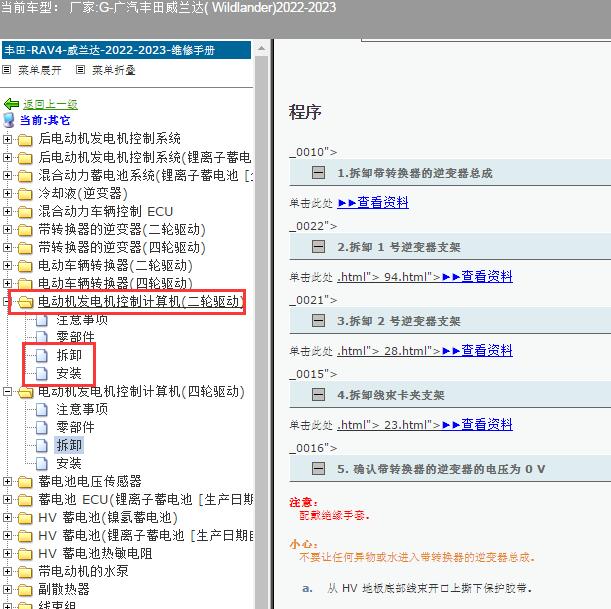Click the folder icon for HV 蓄电池(镍氢蓄电池)

(25, 518)
